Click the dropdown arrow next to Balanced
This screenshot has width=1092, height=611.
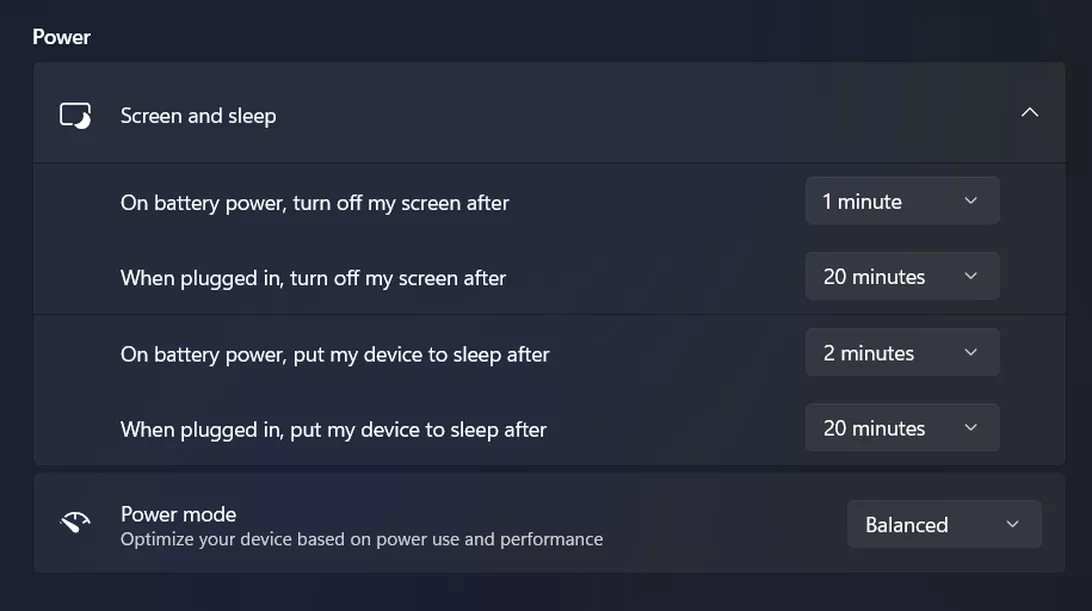[x=1011, y=523]
